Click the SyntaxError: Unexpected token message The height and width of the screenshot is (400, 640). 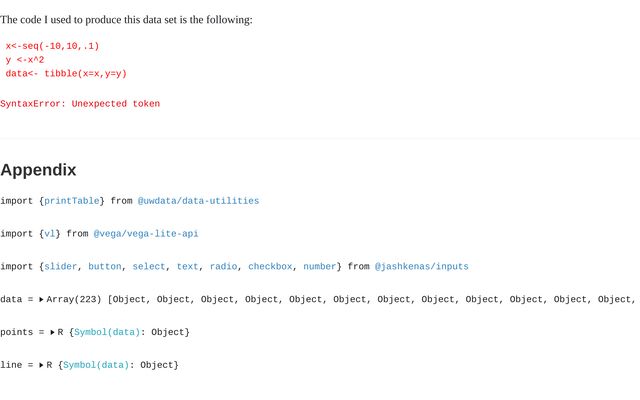(x=80, y=104)
